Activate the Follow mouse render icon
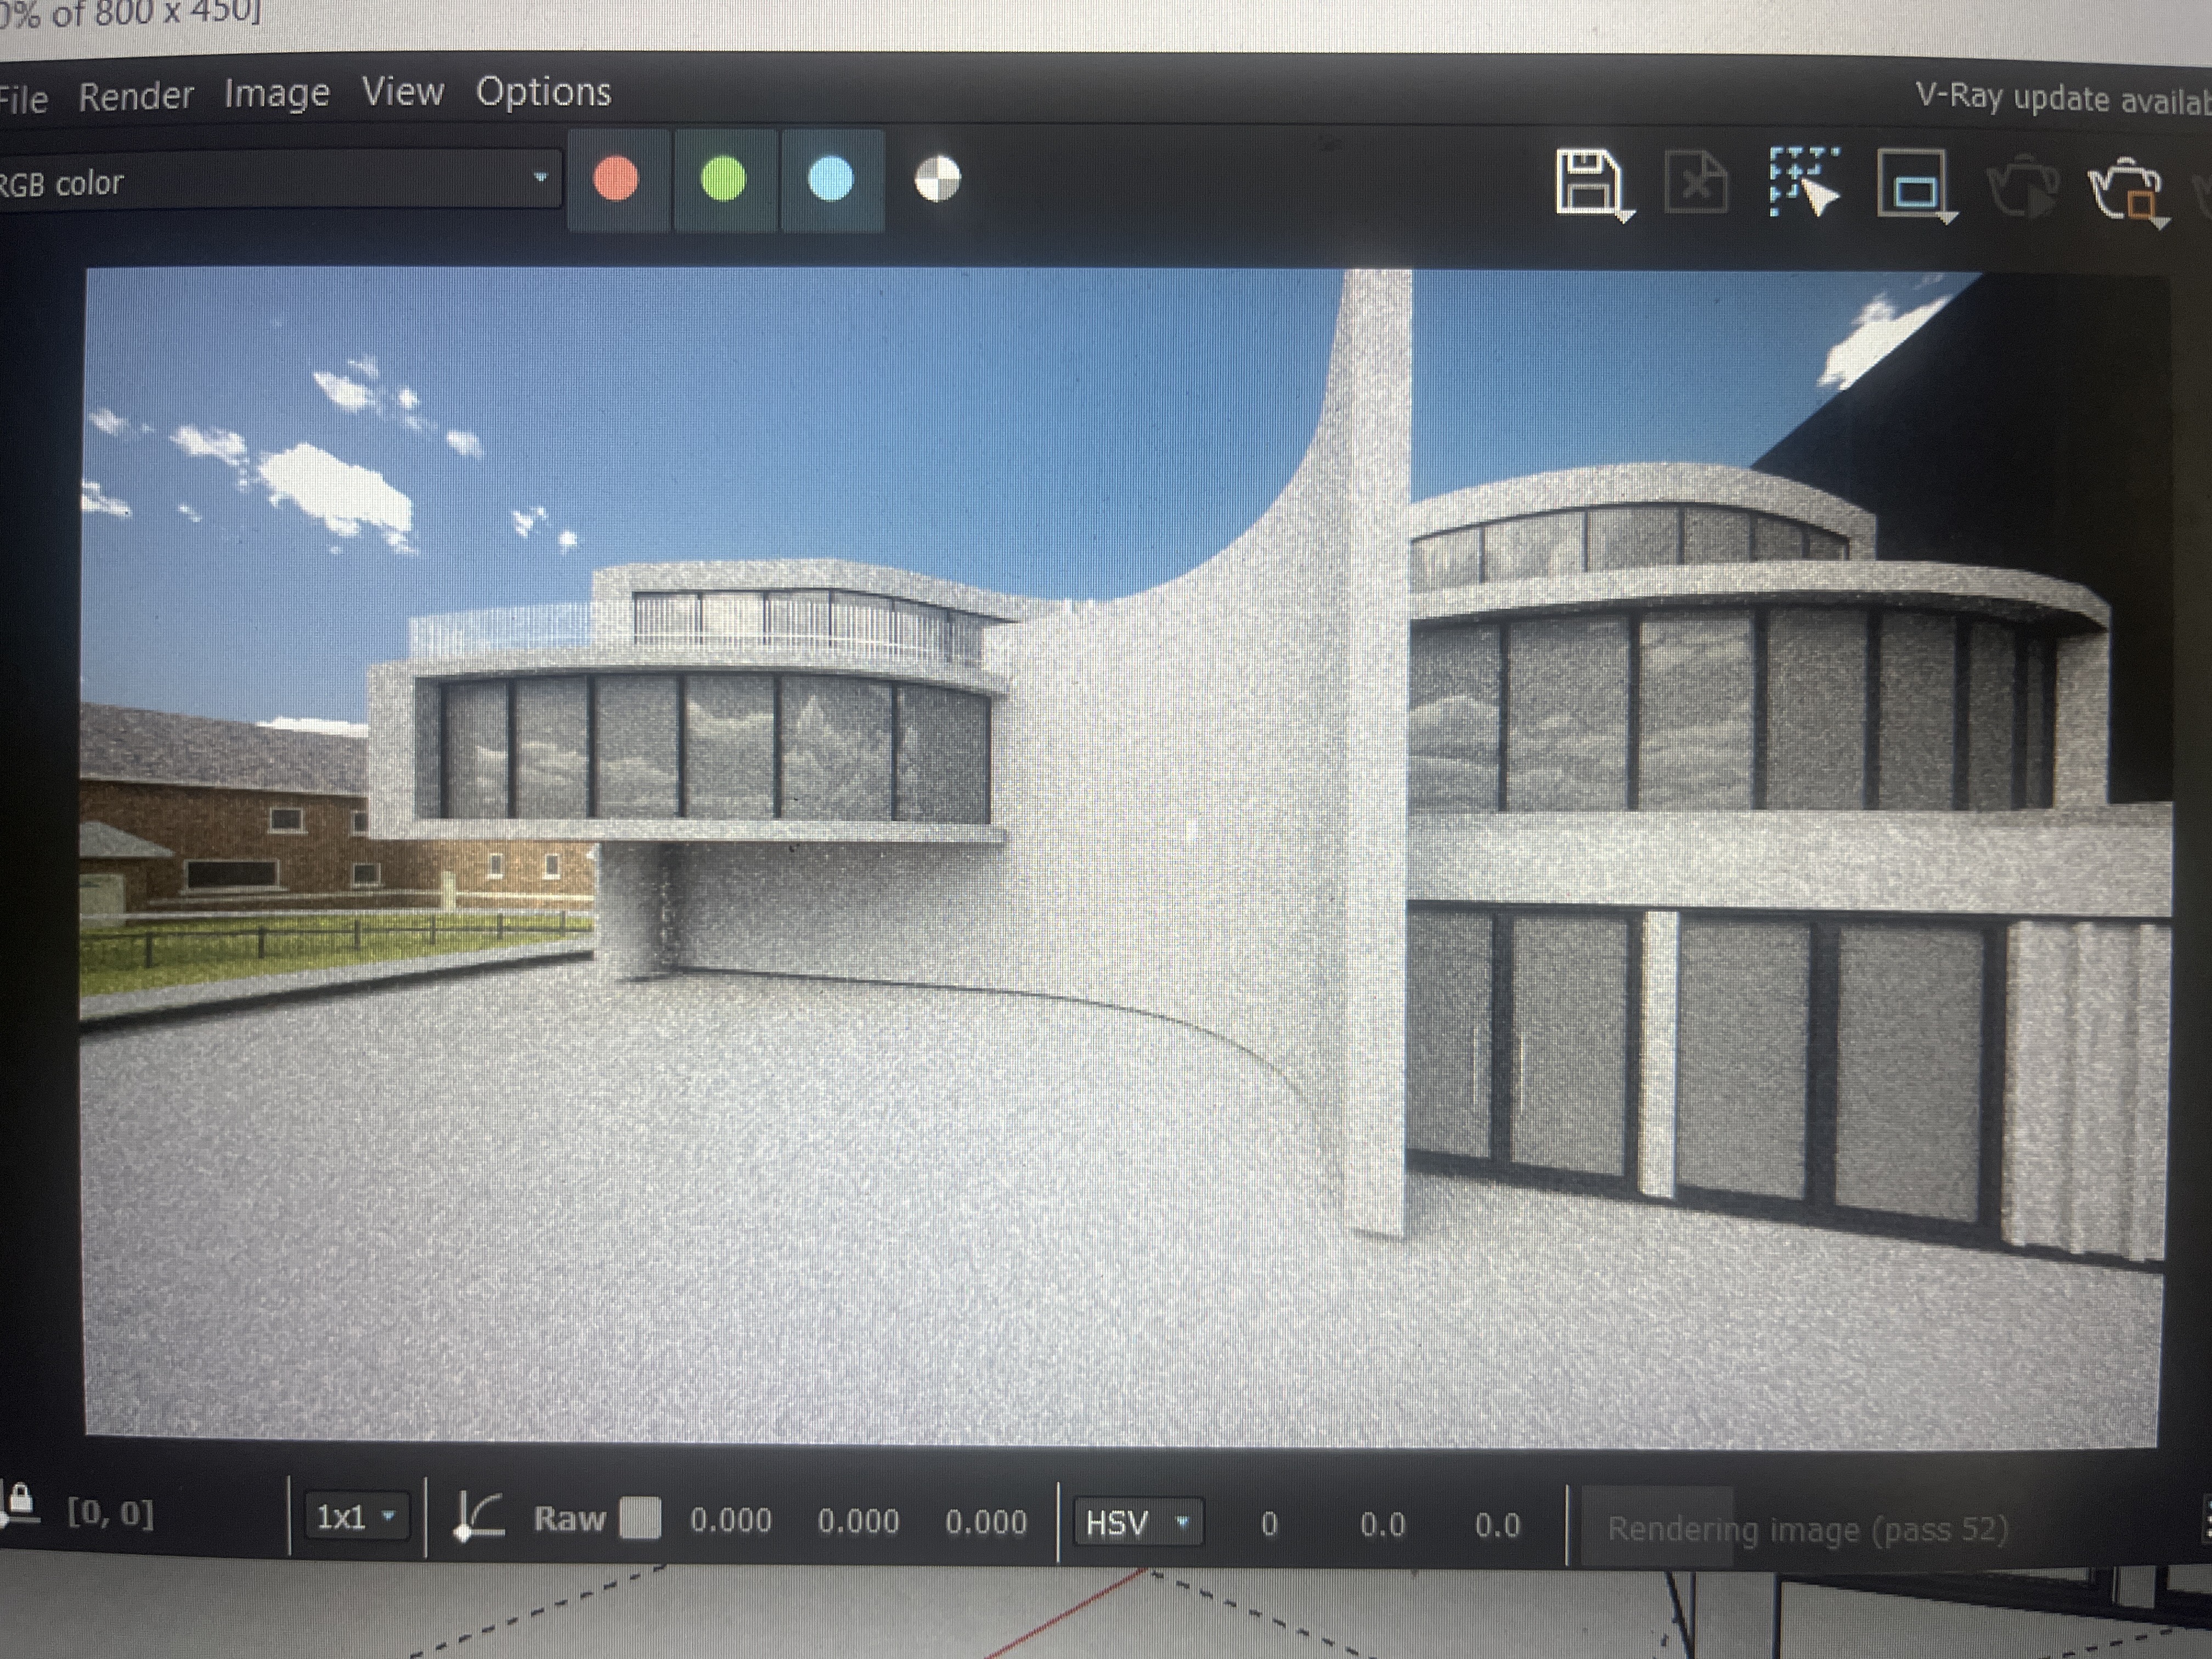The image size is (2212, 1659). pyautogui.click(x=1803, y=182)
